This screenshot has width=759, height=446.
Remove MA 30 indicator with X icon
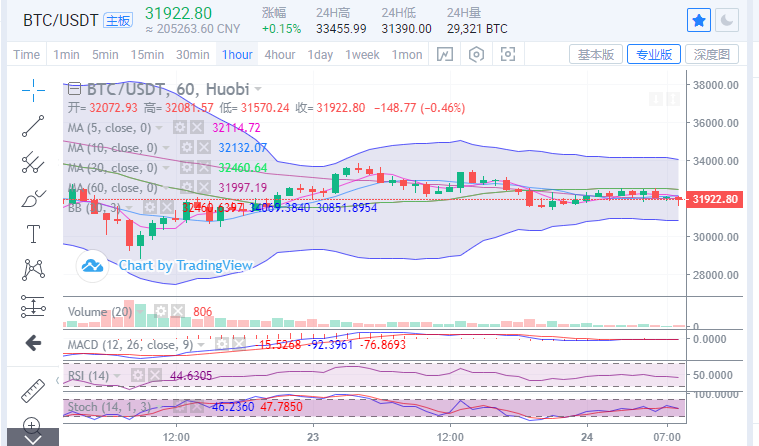(x=203, y=168)
